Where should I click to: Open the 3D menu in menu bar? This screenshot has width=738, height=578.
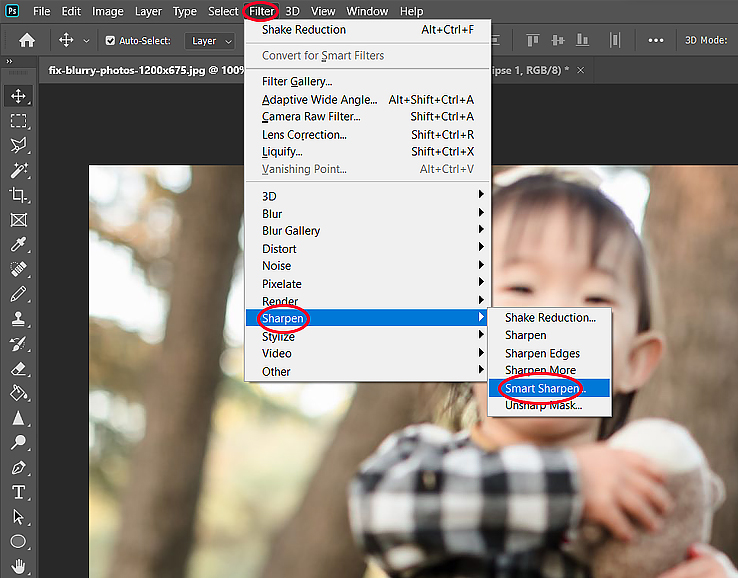292,11
